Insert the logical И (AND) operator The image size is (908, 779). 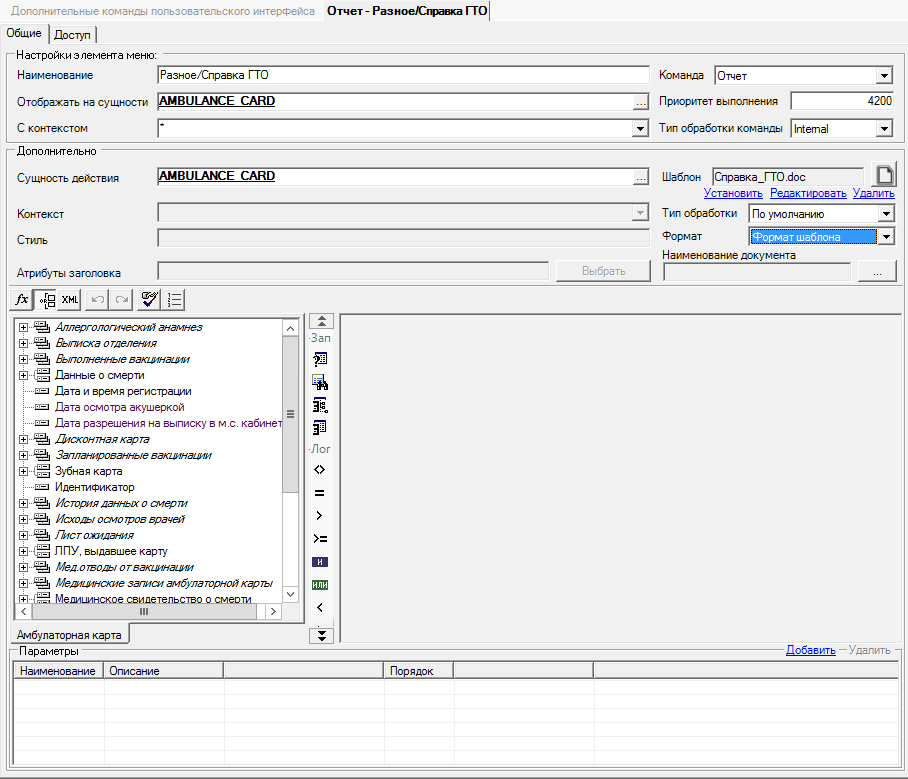click(x=320, y=562)
